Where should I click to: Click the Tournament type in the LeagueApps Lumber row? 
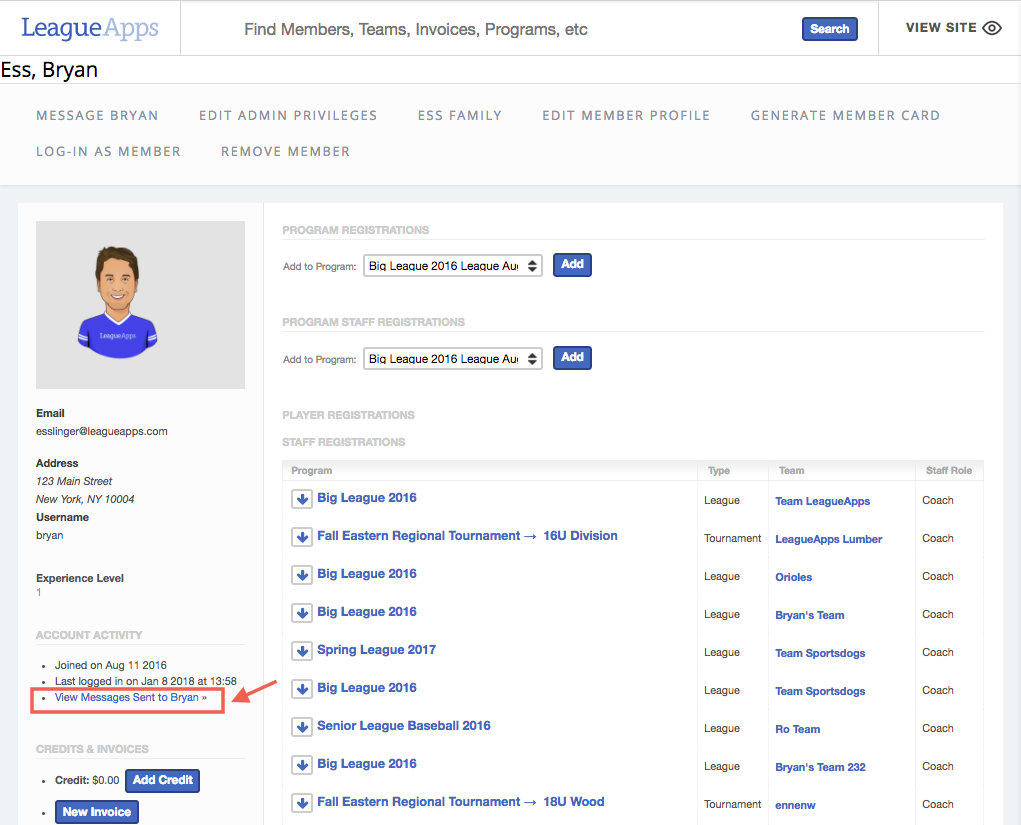[733, 538]
